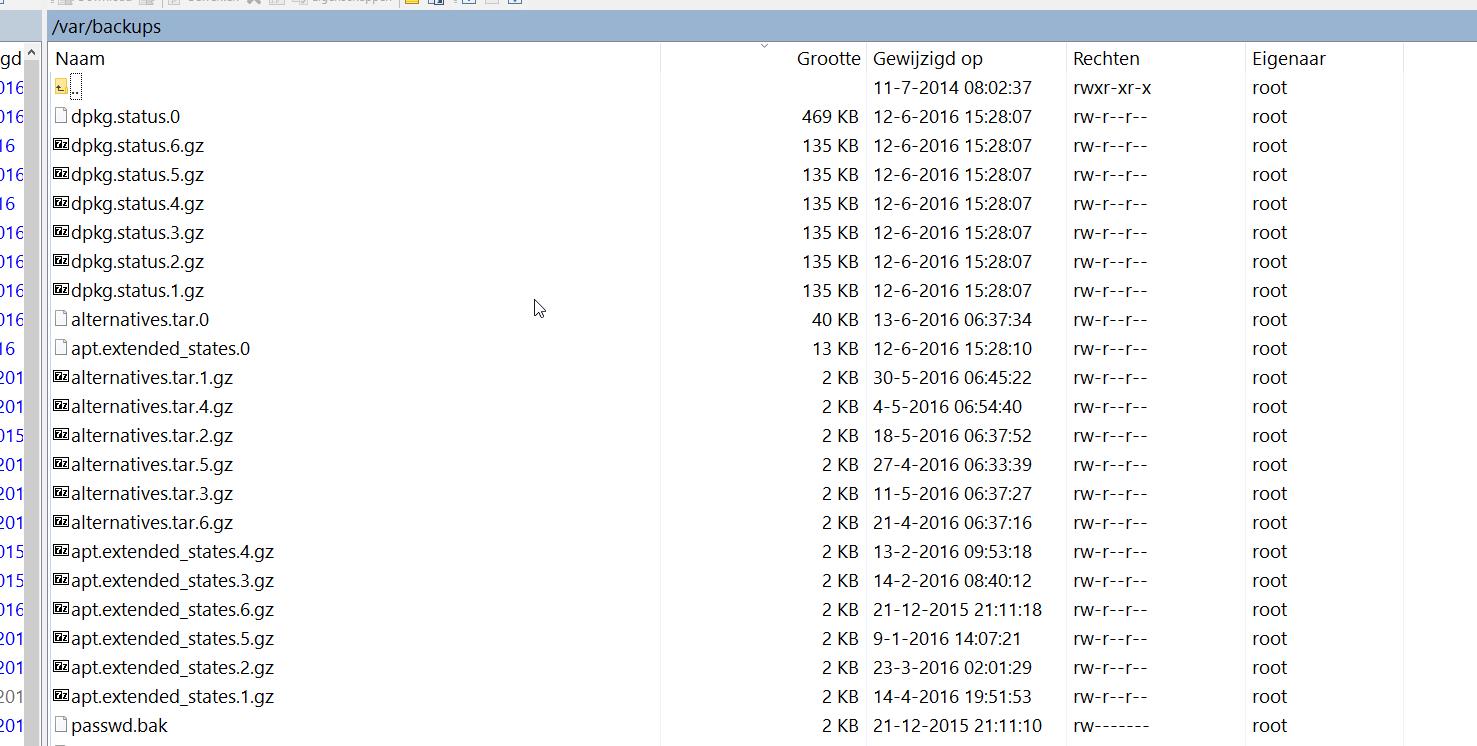This screenshot has width=1477, height=746.
Task: Open the parent directory folder icon
Action: (x=61, y=87)
